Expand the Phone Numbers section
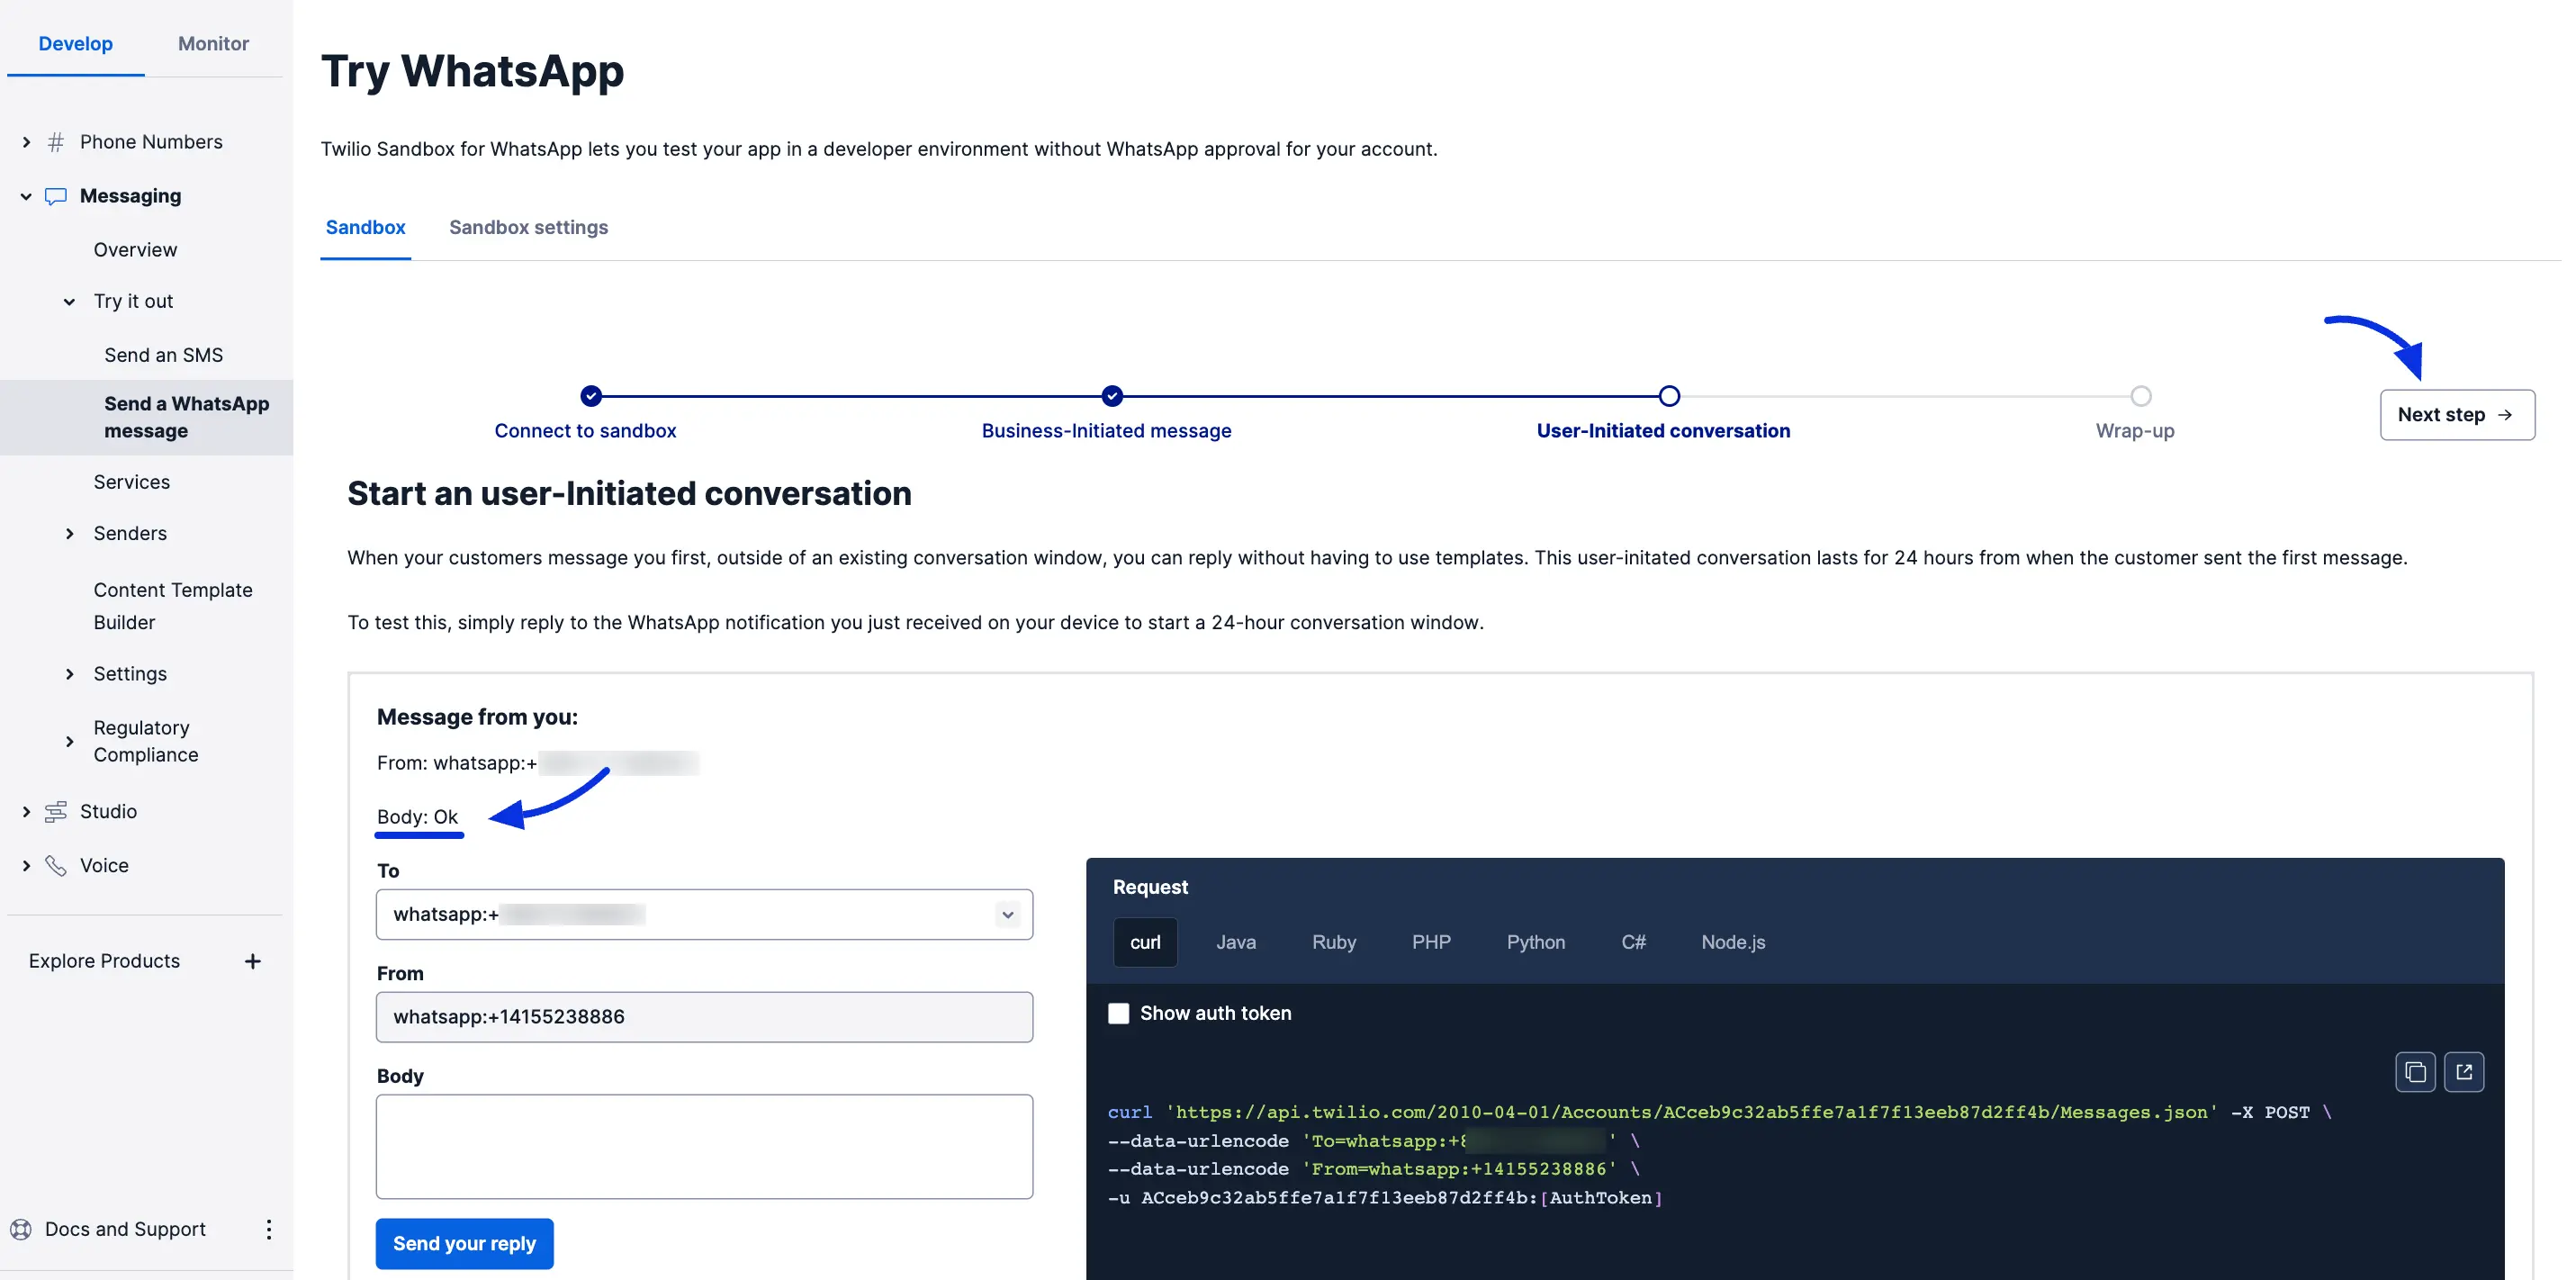The width and height of the screenshot is (2576, 1280). [26, 142]
